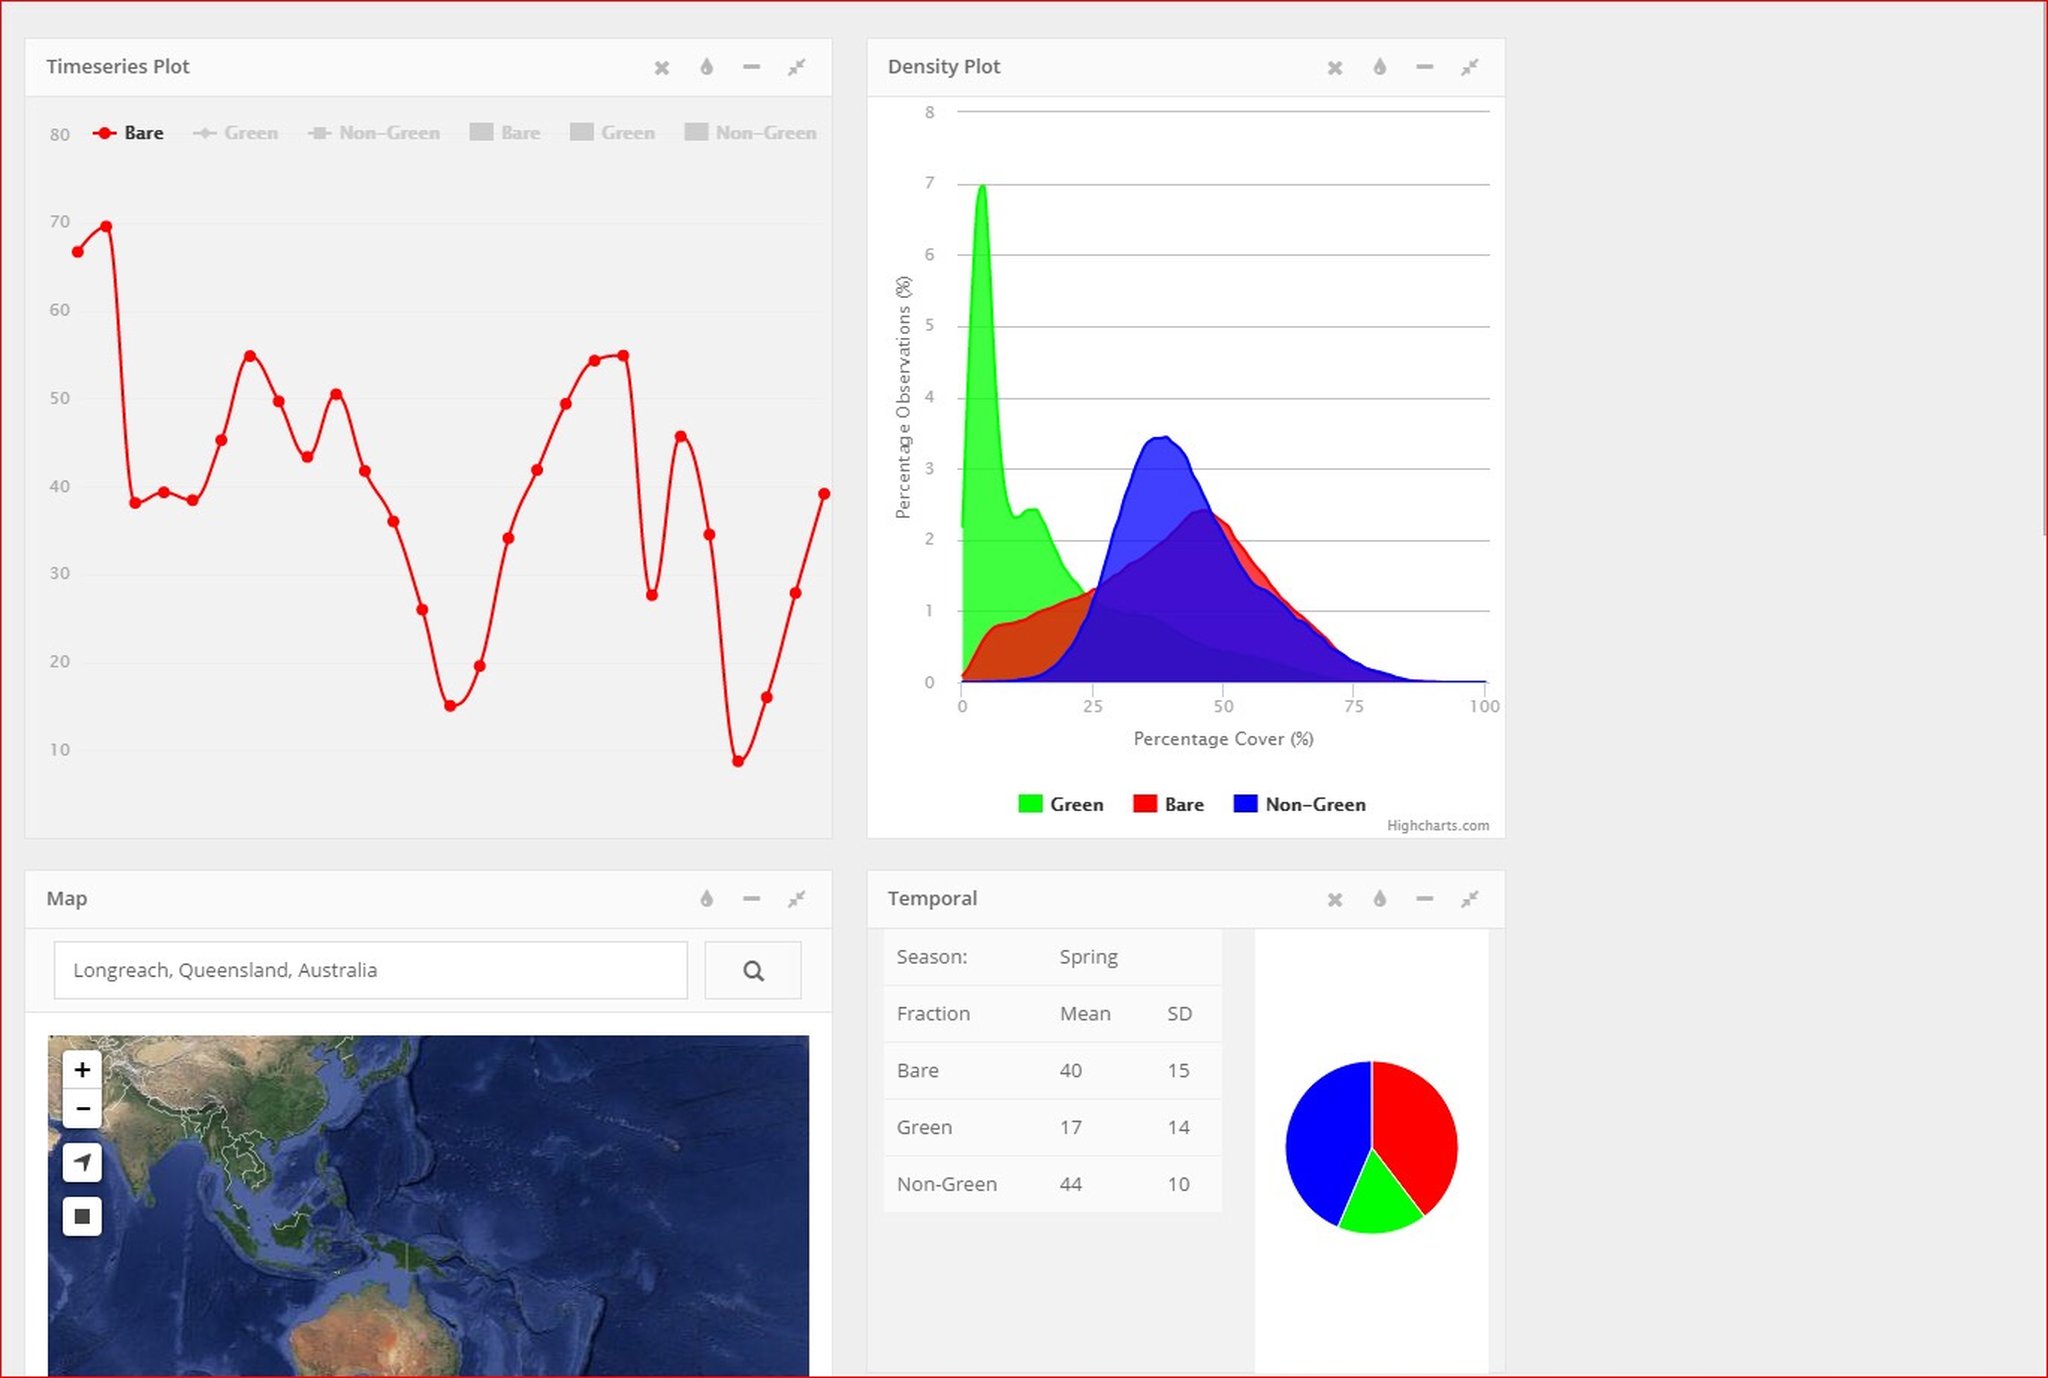2048x1378 pixels.
Task: Click the map search magnifier button
Action: pyautogui.click(x=752, y=970)
